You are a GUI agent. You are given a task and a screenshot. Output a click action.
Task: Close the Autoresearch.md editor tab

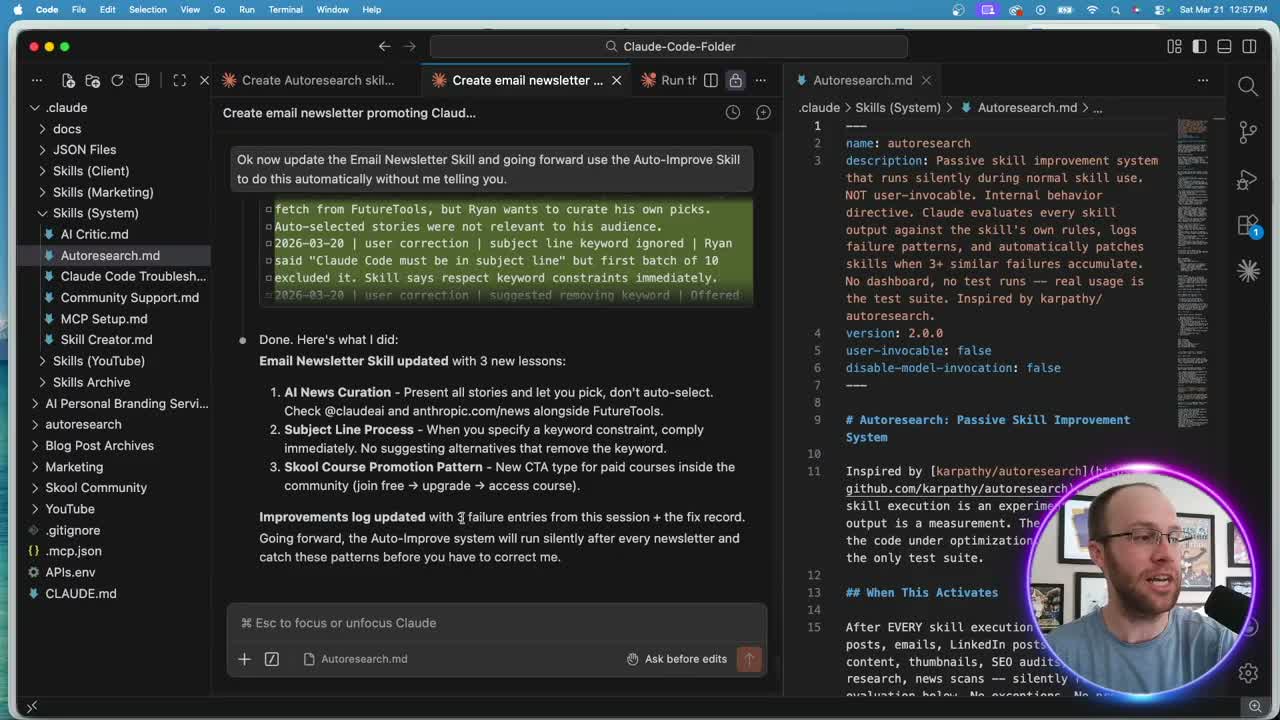click(926, 80)
